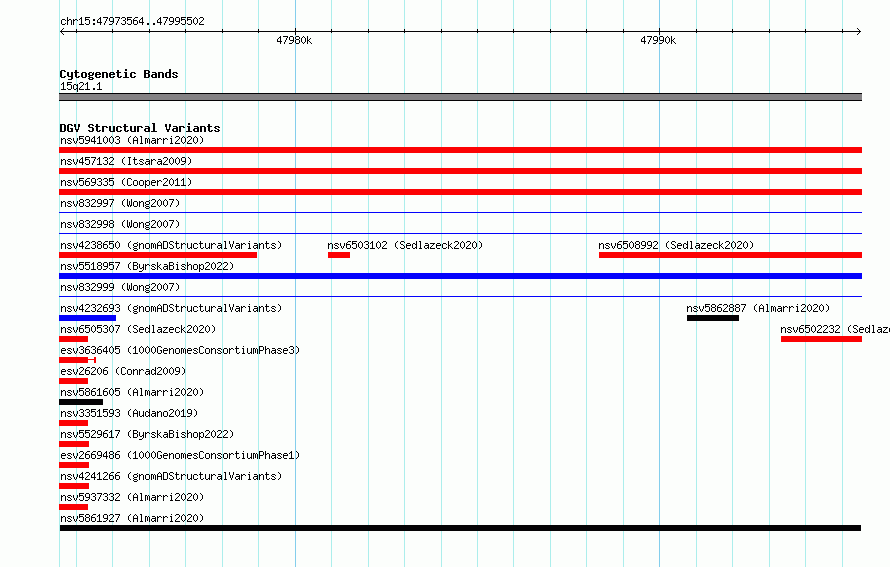Click the DGV Structural Variants track title
Image resolution: width=890 pixels, height=567 pixels.
(x=140, y=128)
